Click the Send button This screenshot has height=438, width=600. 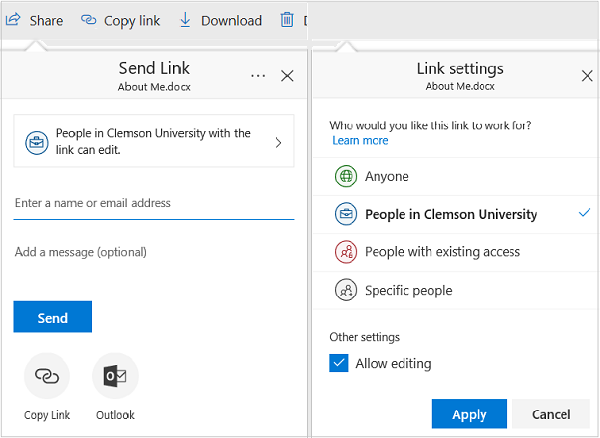[53, 317]
